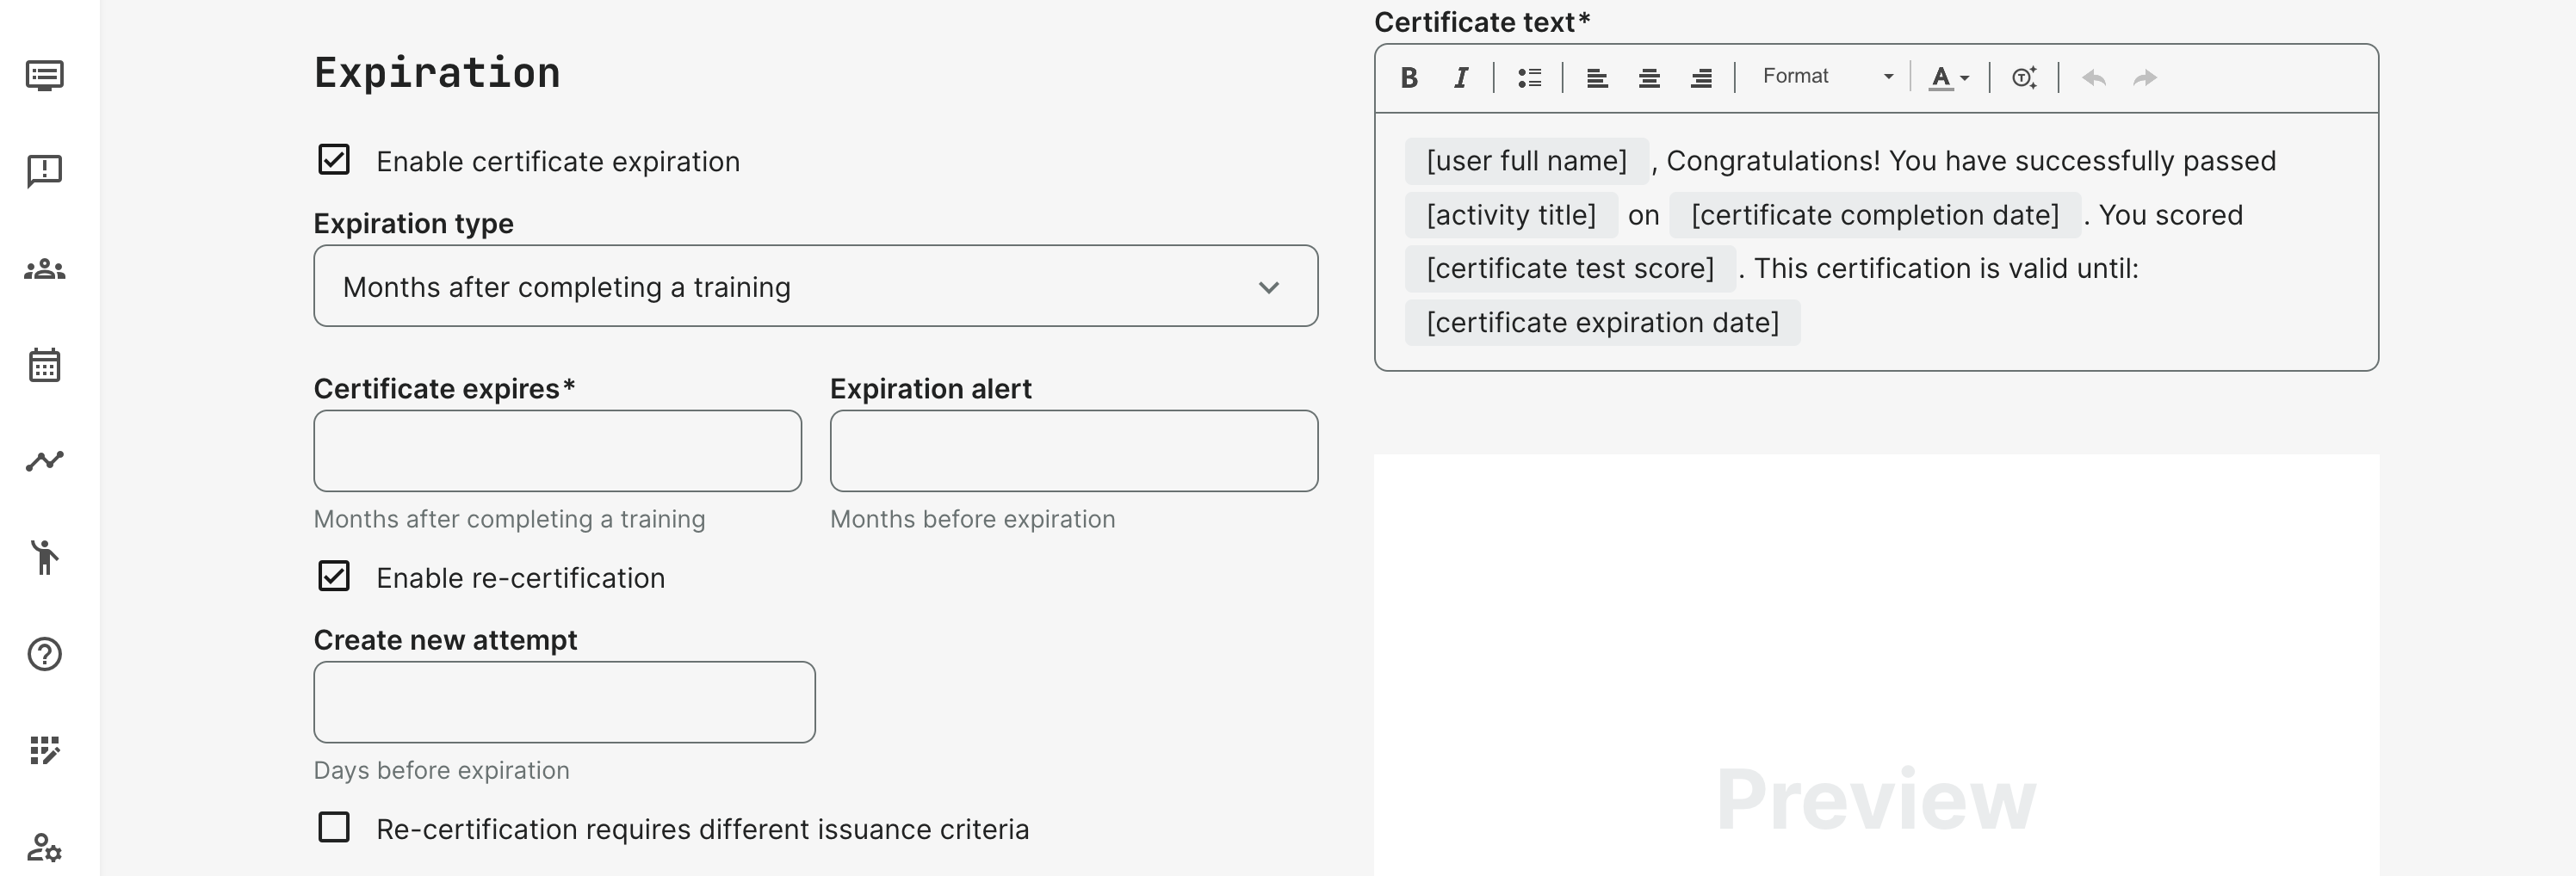Image resolution: width=2576 pixels, height=876 pixels.
Task: Center align the certificate text
Action: click(x=1649, y=78)
